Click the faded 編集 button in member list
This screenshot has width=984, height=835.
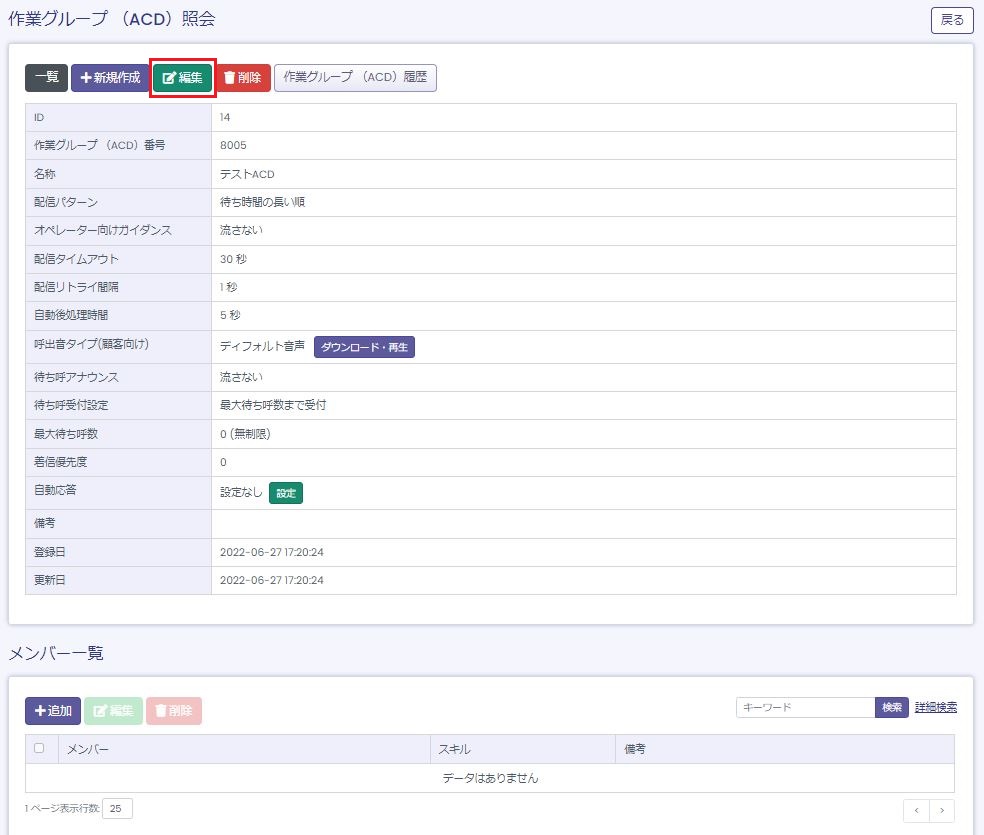tap(113, 711)
